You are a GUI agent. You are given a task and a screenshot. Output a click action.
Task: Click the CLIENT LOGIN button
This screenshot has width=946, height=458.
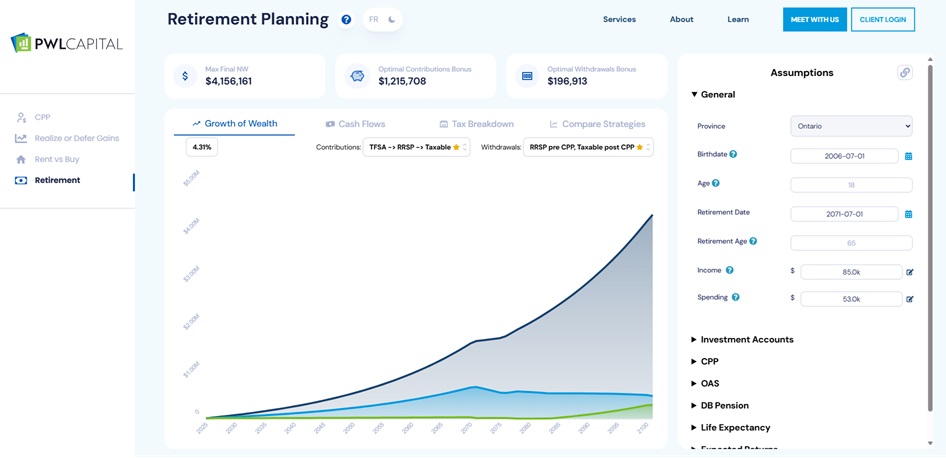click(x=882, y=20)
